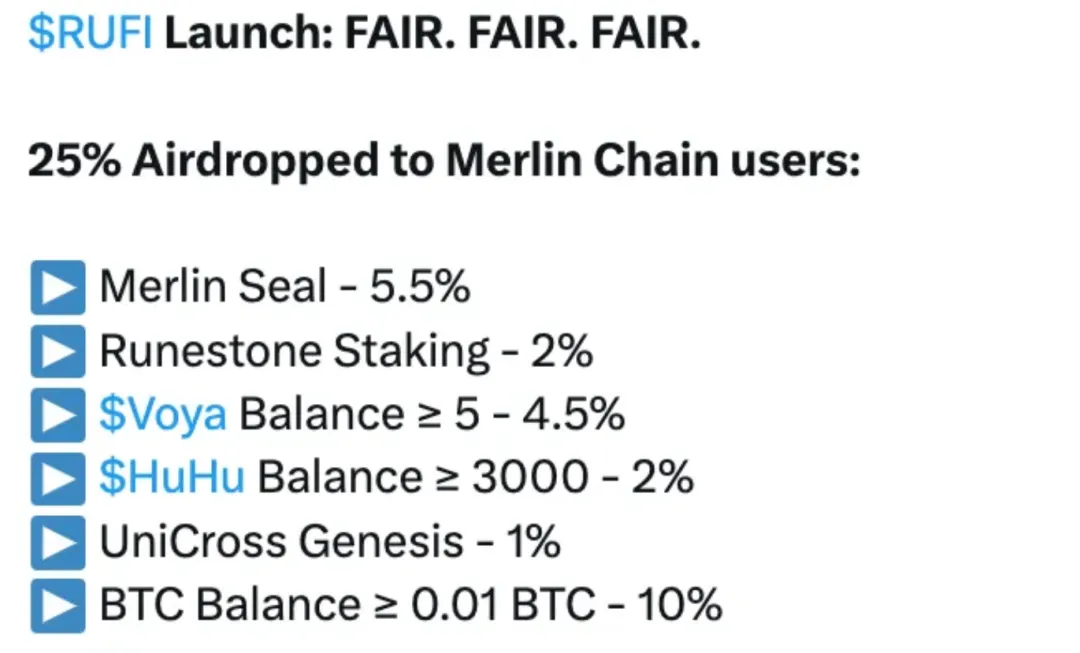This screenshot has width=1080, height=653.
Task: Click the '10%' allocation at line end
Action: (x=679, y=605)
